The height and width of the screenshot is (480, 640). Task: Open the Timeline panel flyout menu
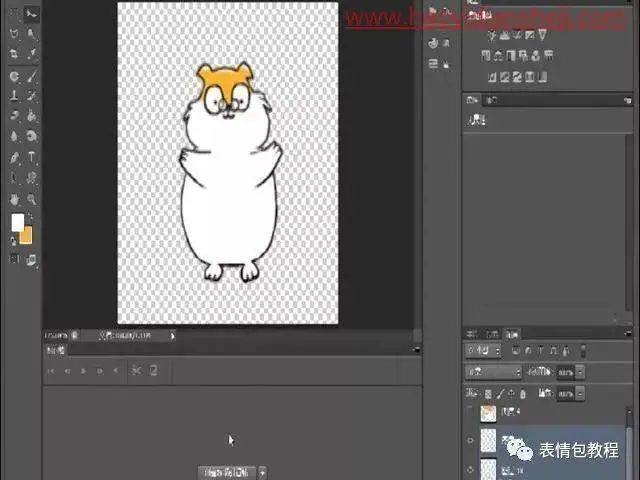[416, 350]
